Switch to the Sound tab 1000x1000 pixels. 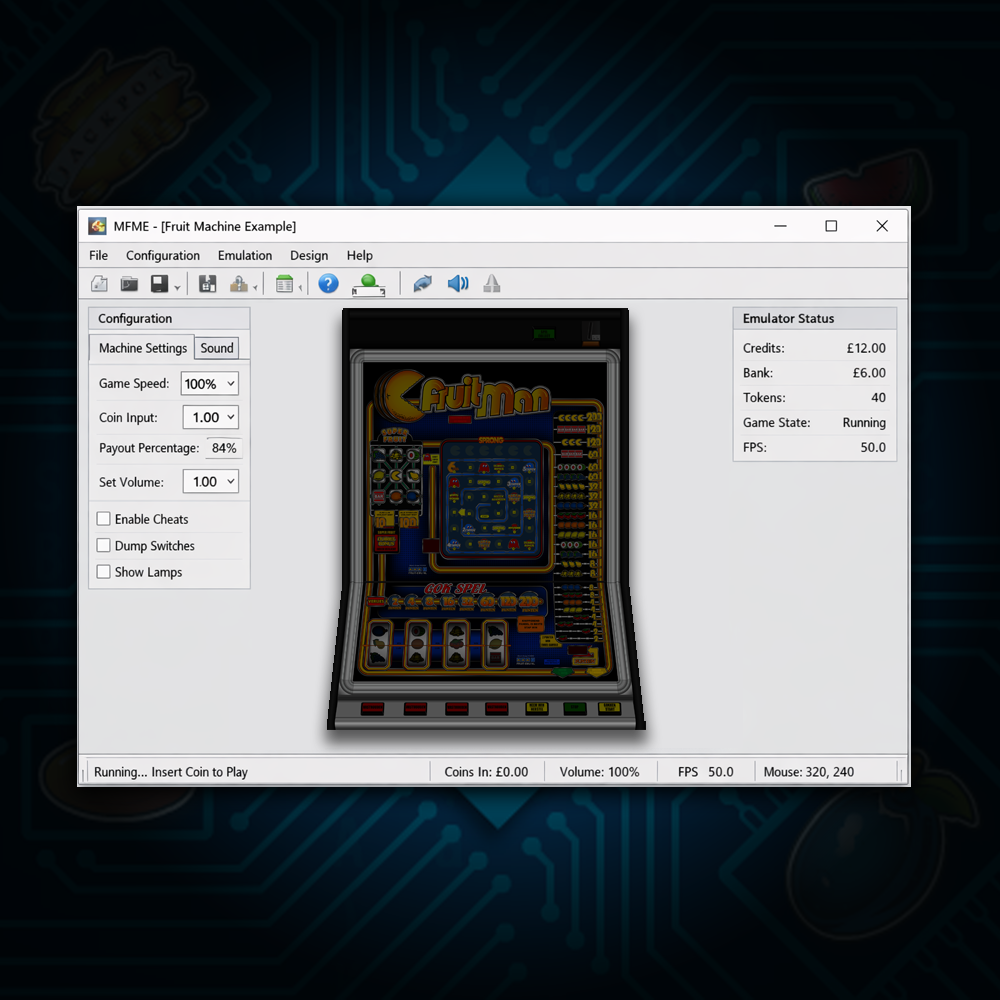pyautogui.click(x=217, y=348)
